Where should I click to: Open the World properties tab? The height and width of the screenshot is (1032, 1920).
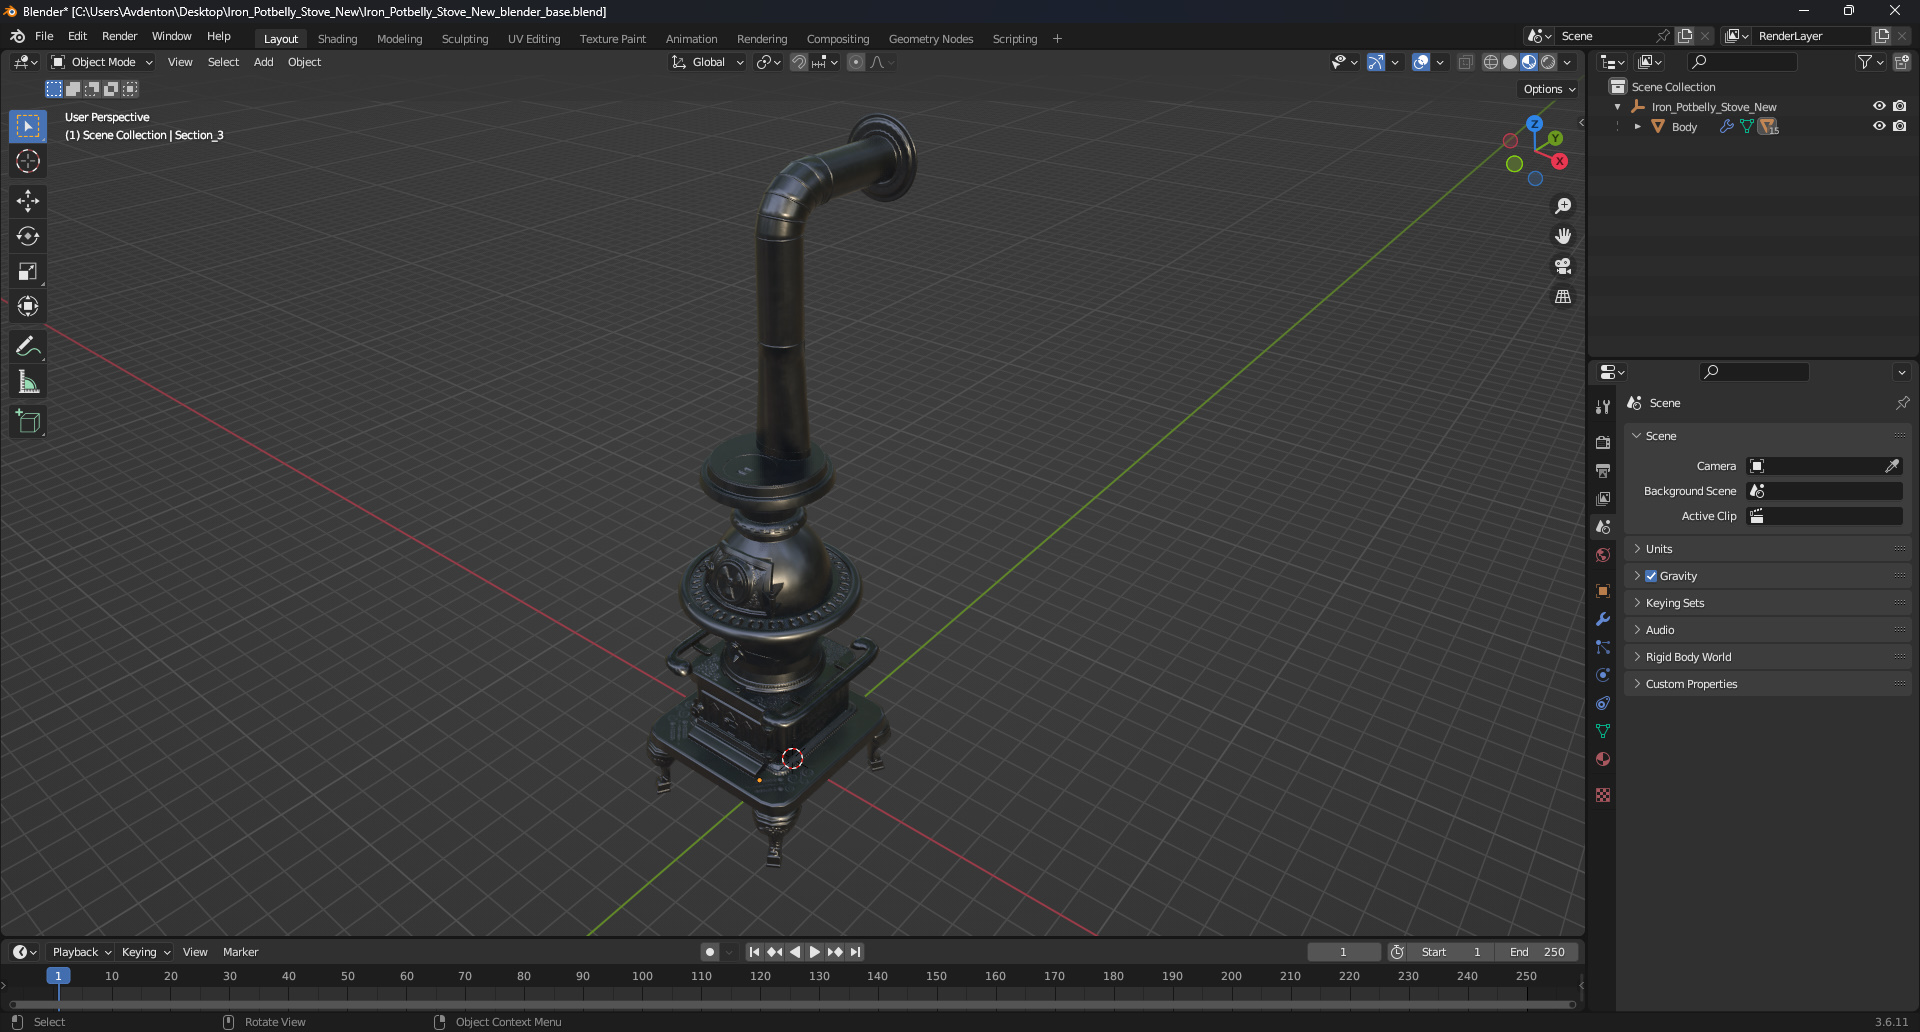tap(1603, 555)
